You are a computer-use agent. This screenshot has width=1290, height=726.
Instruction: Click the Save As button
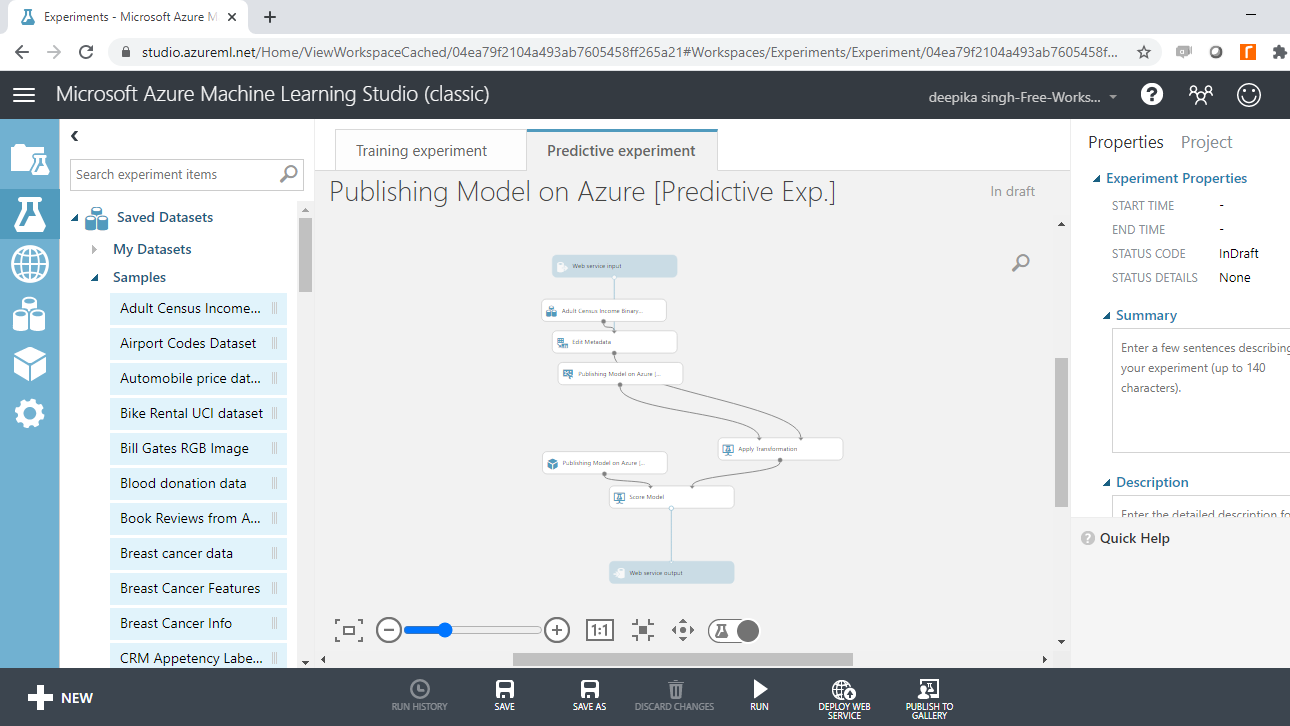coord(589,696)
